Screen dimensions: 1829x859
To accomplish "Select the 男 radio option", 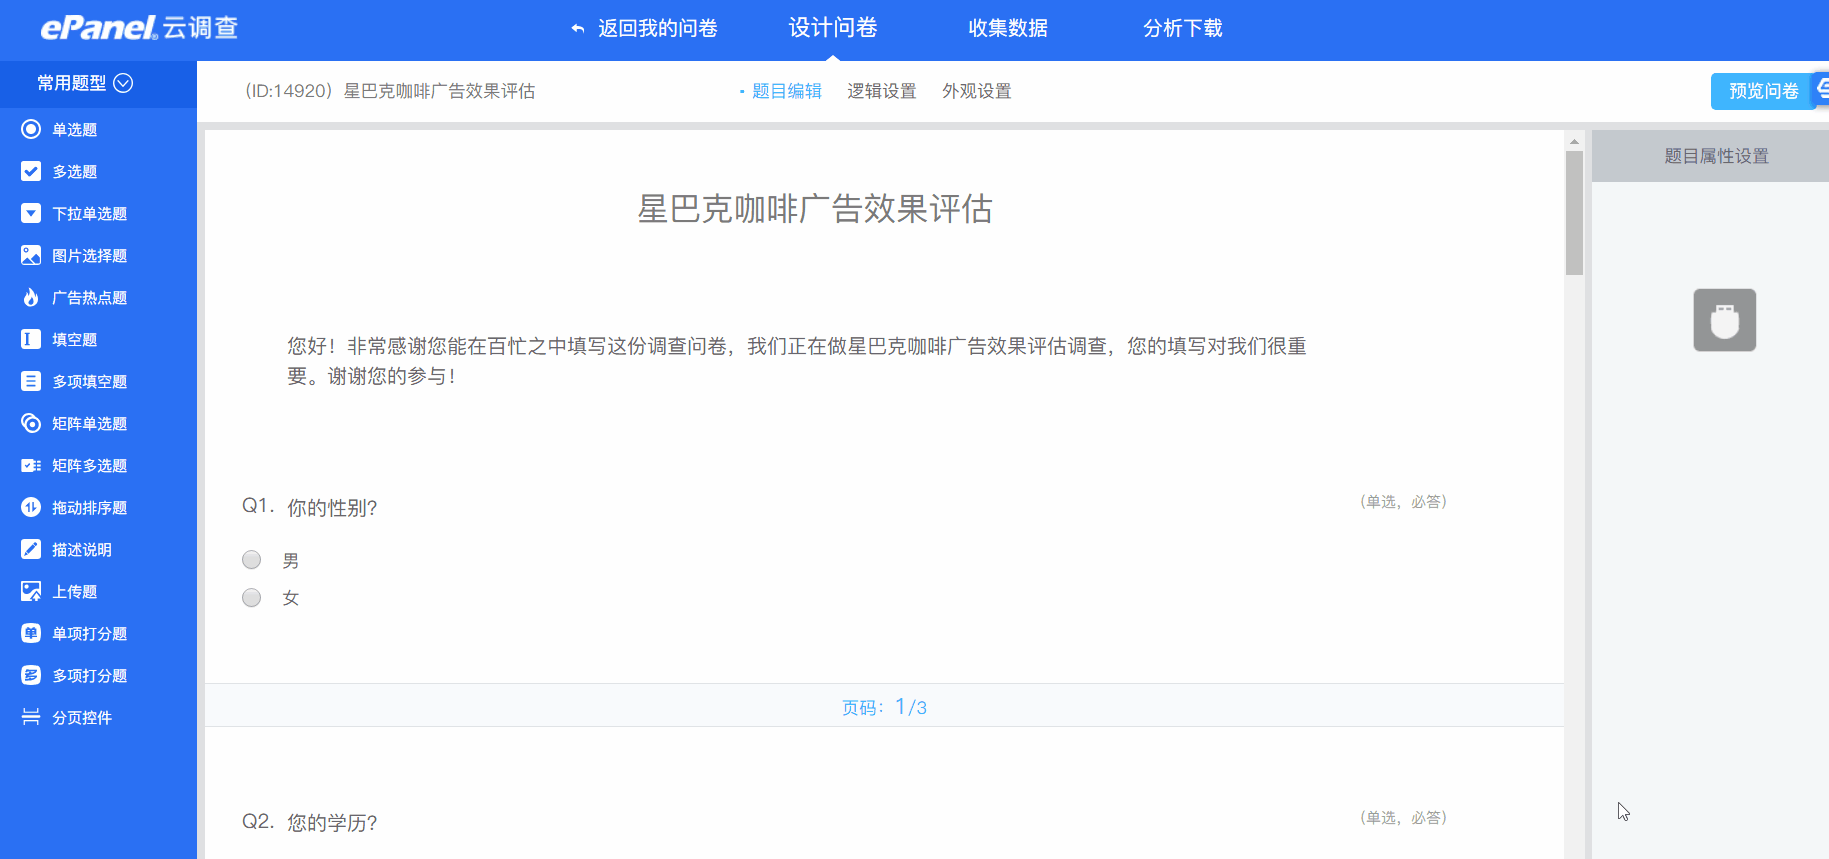I will 252,560.
